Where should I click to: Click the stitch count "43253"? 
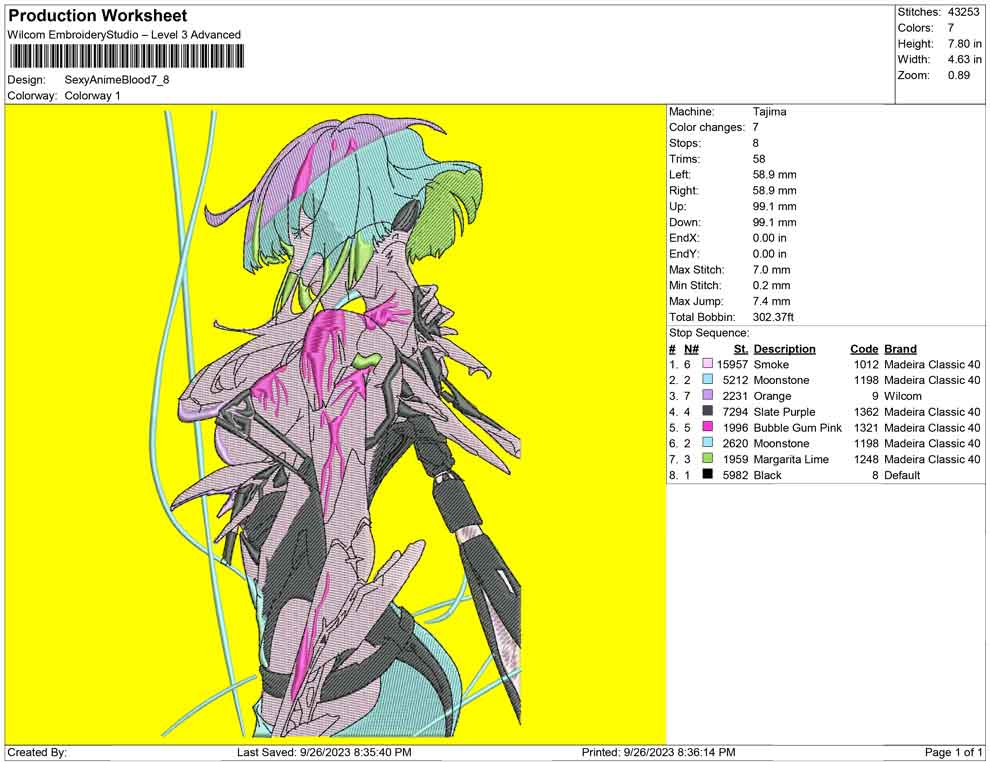click(x=963, y=12)
